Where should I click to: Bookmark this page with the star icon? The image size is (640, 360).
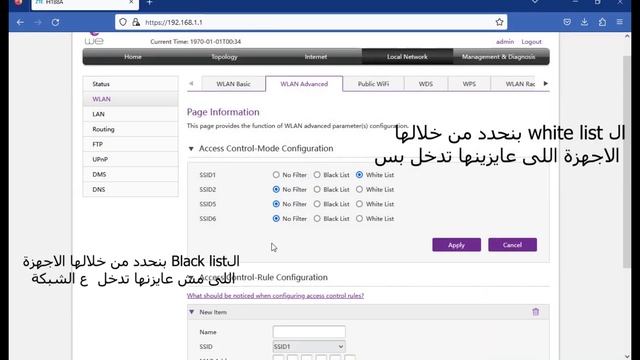pos(499,22)
